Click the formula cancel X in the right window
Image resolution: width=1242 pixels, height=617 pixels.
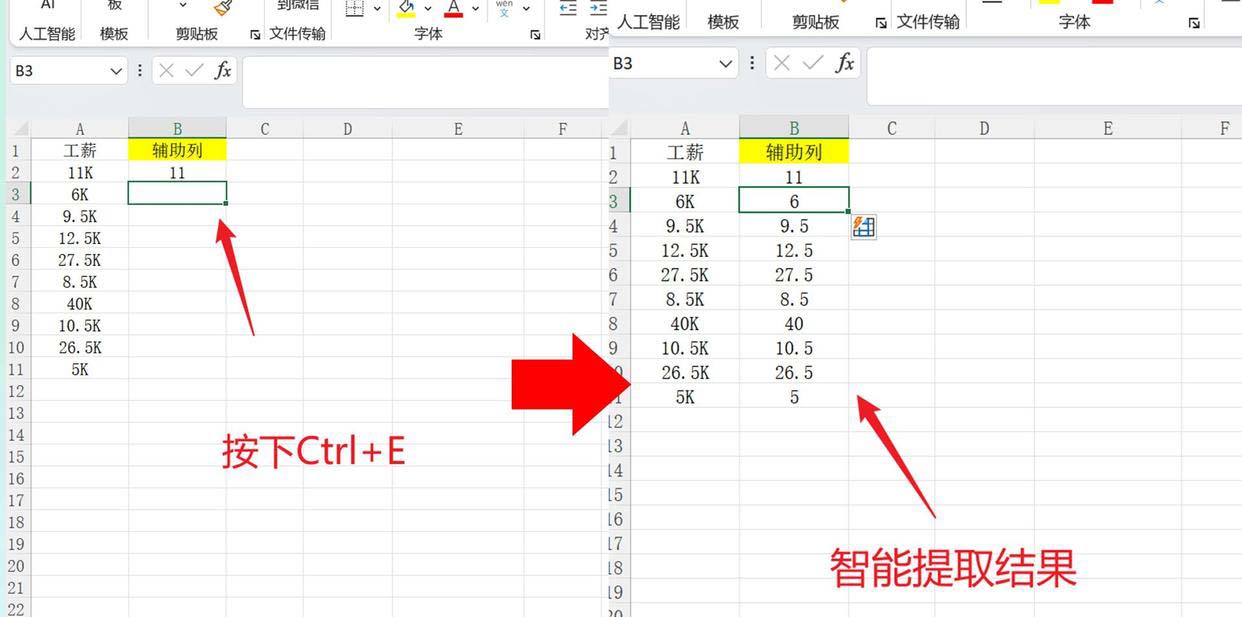point(782,63)
